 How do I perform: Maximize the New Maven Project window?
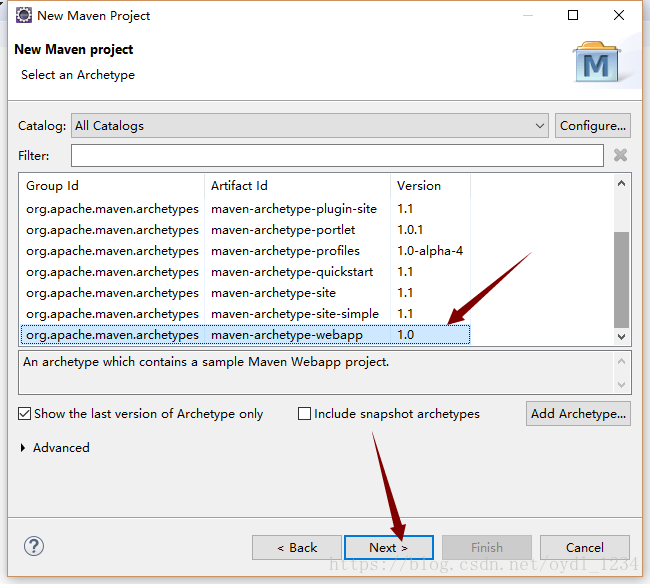click(x=573, y=15)
